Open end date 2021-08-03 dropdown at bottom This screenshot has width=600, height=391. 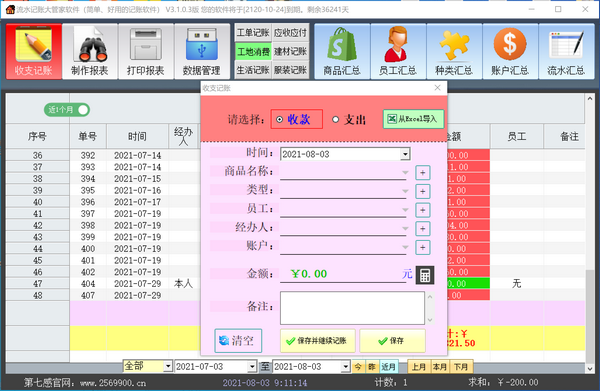(346, 367)
